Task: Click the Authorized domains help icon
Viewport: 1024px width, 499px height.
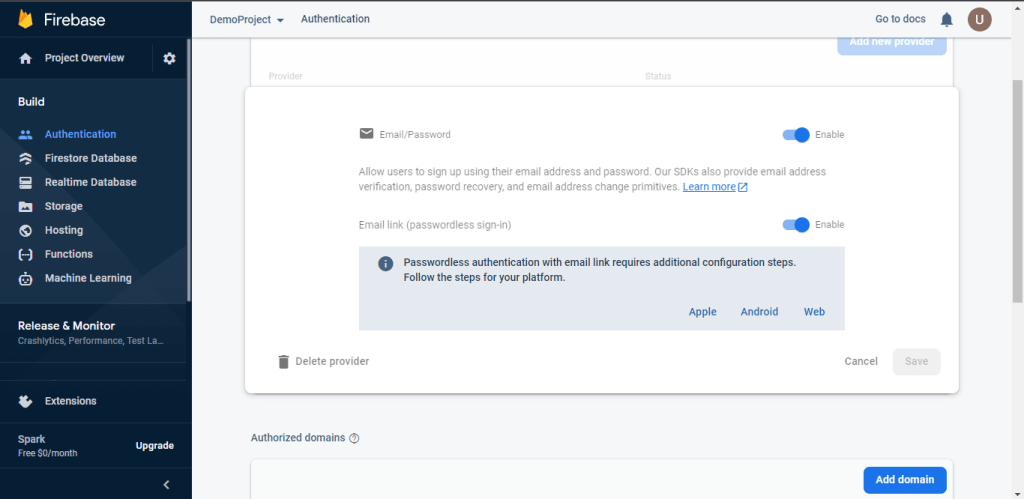Action: (354, 438)
